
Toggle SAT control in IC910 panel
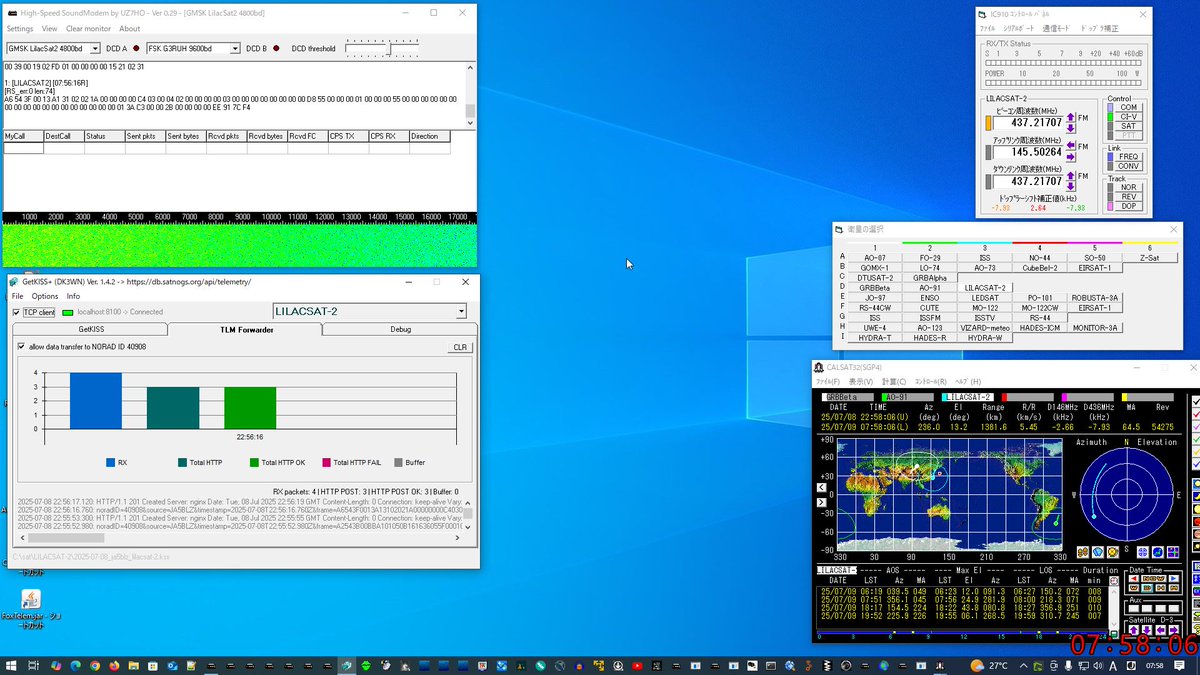pyautogui.click(x=1128, y=126)
